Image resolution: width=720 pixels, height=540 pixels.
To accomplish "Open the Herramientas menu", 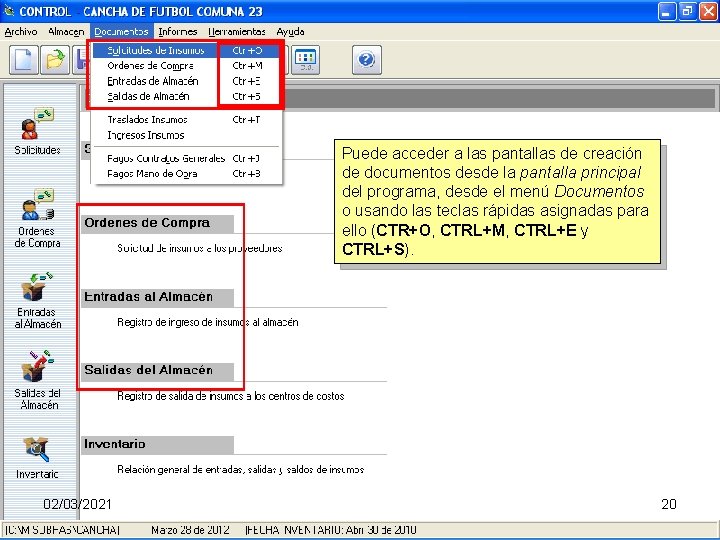I will (x=237, y=32).
